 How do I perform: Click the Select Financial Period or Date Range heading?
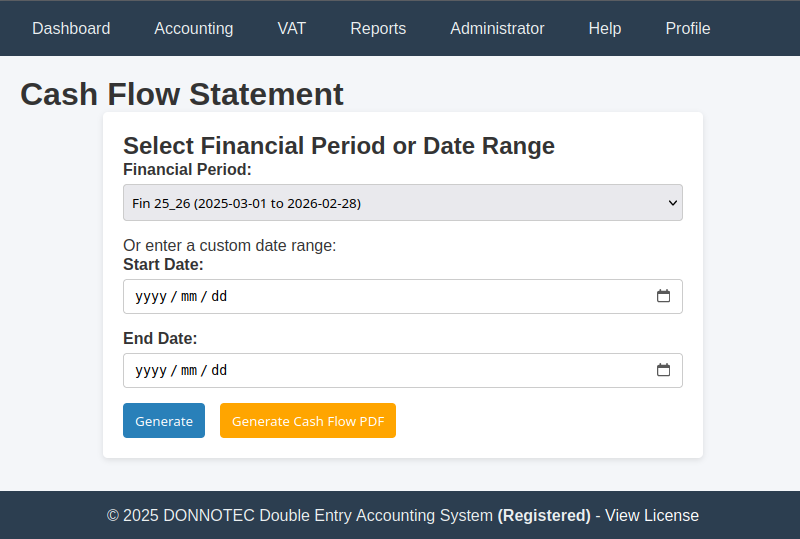pyautogui.click(x=339, y=146)
